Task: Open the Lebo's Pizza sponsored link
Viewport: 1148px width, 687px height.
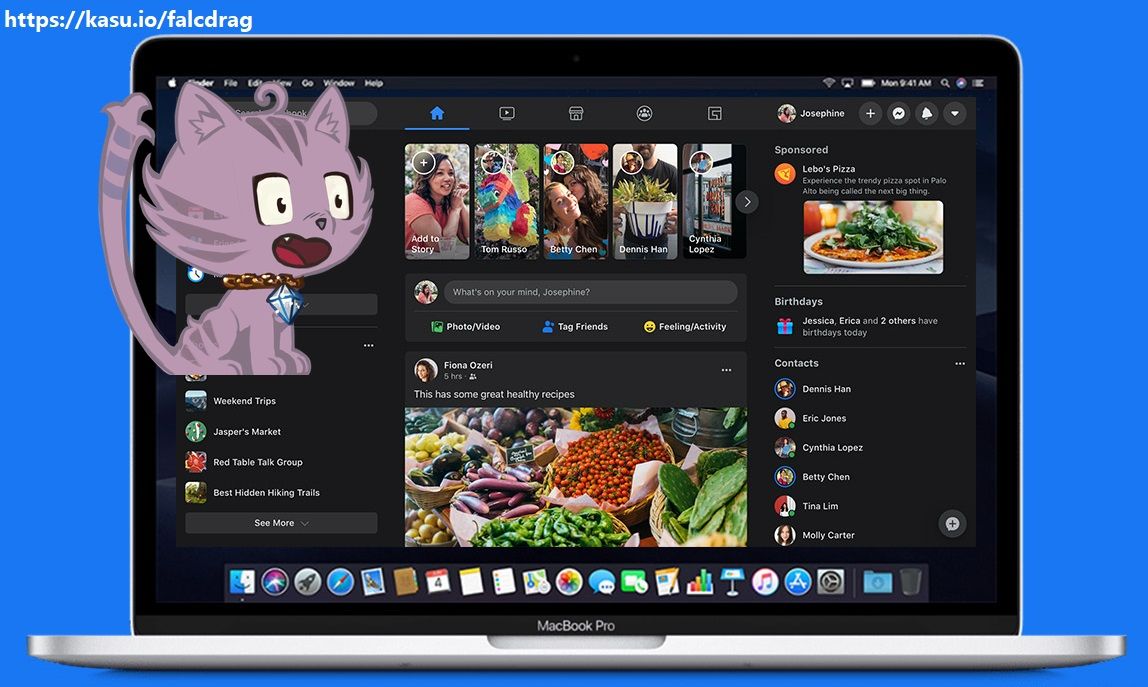Action: pos(829,168)
